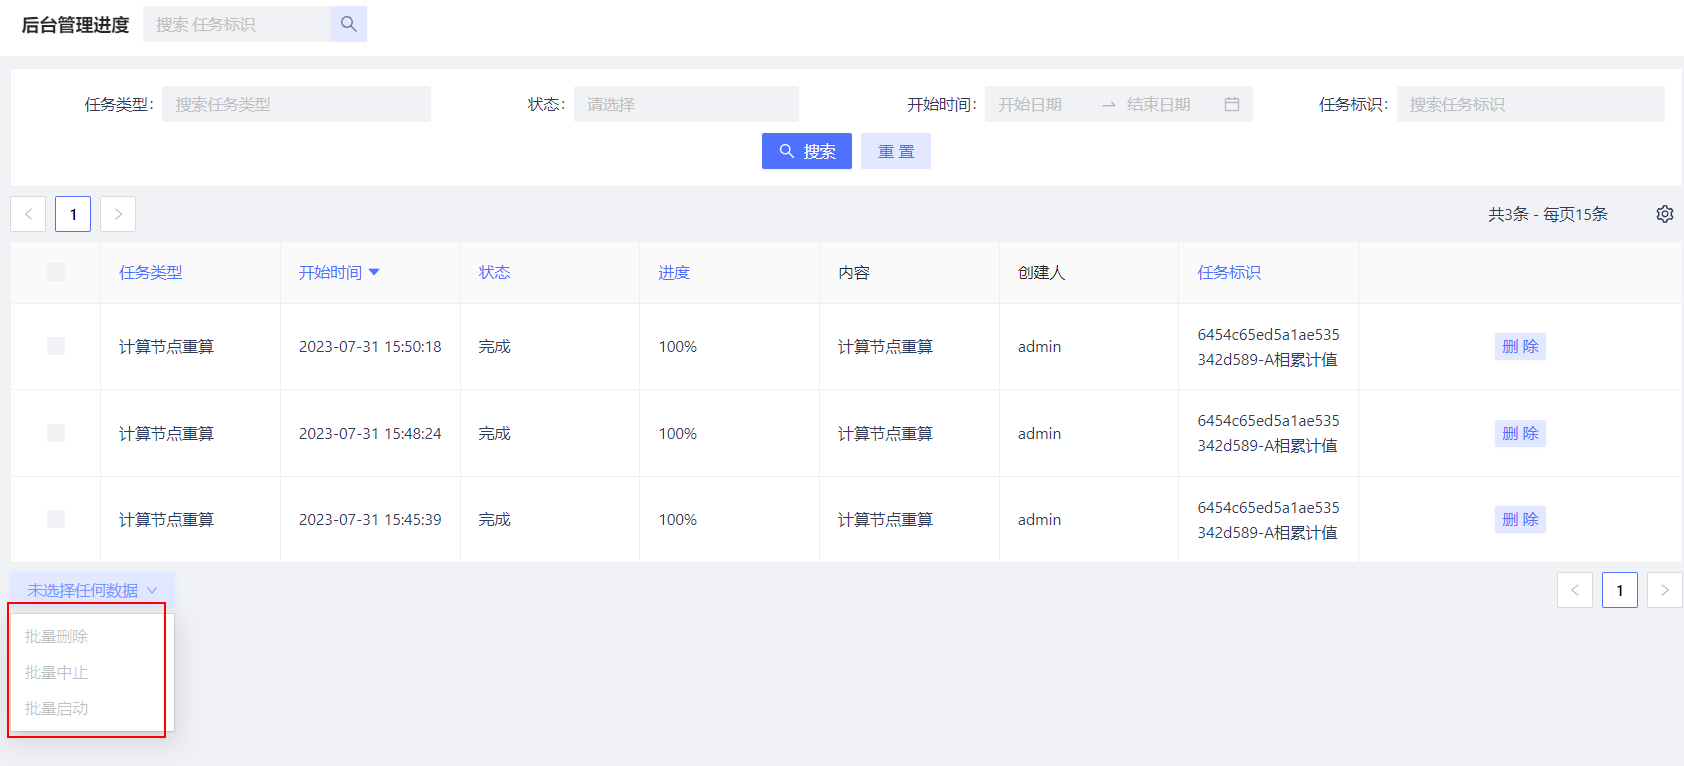Check the row started at 15:48:24
The height and width of the screenshot is (766, 1684).
tap(56, 433)
